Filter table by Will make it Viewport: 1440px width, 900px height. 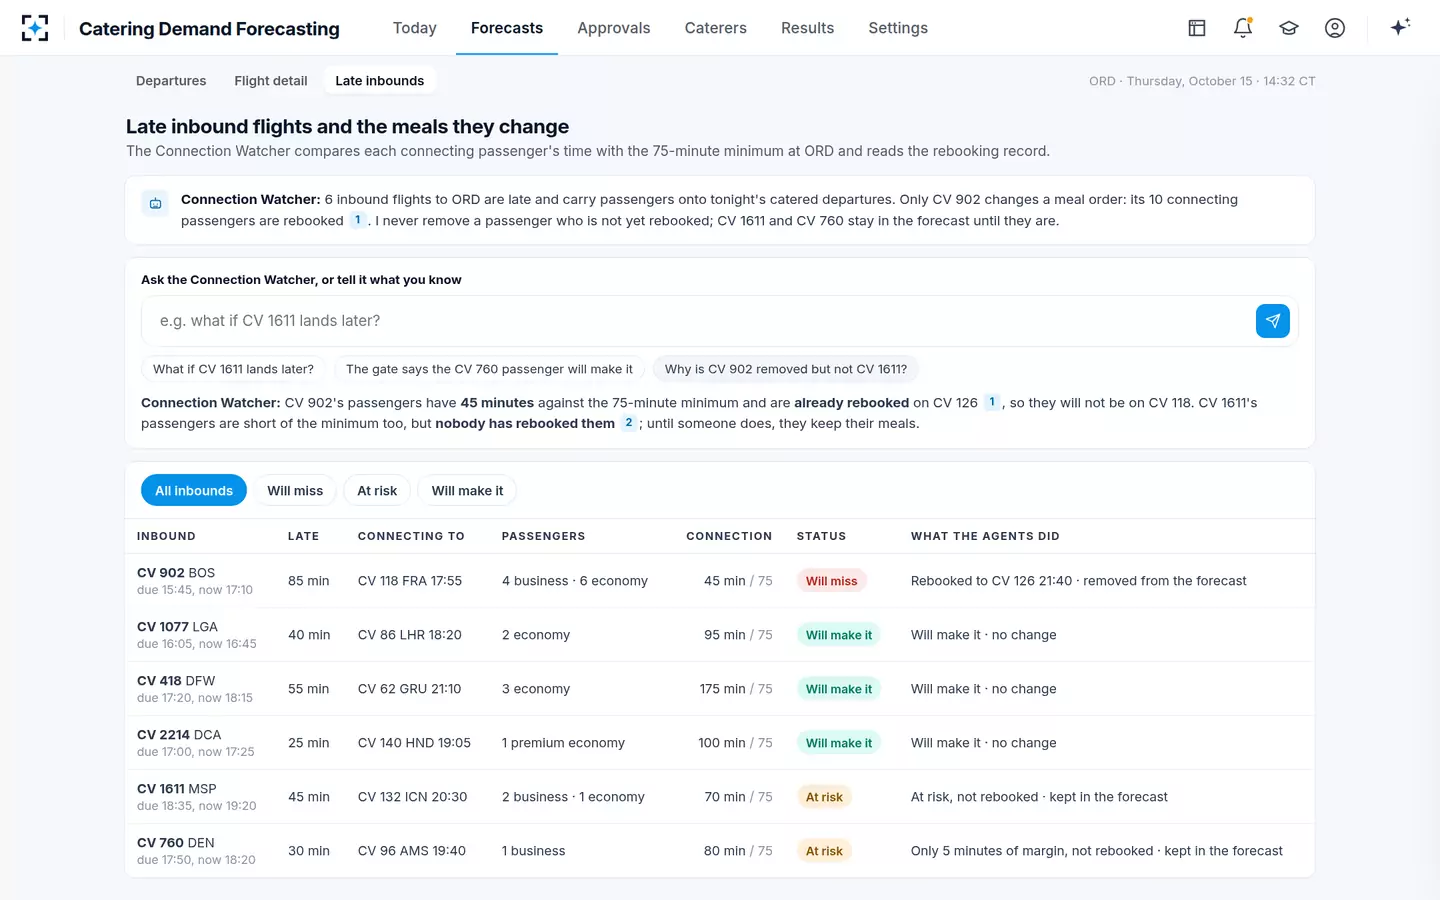tap(467, 490)
